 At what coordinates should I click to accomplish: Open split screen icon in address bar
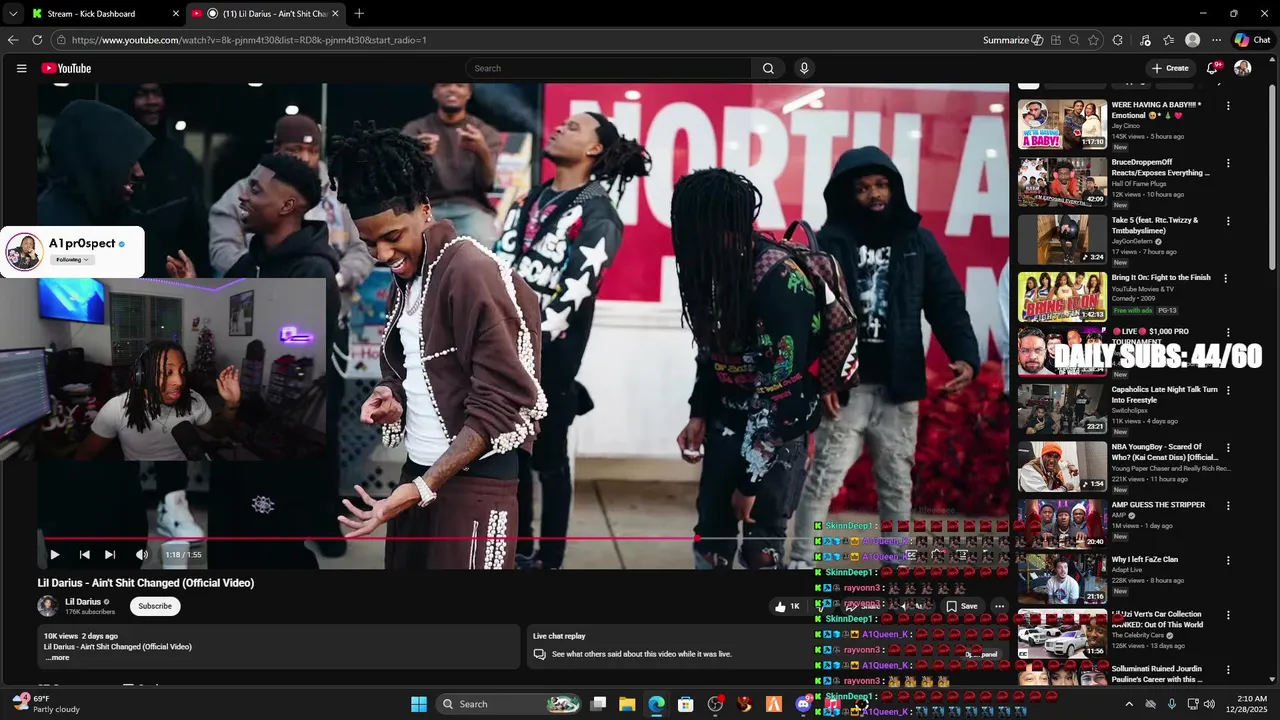pos(1055,40)
